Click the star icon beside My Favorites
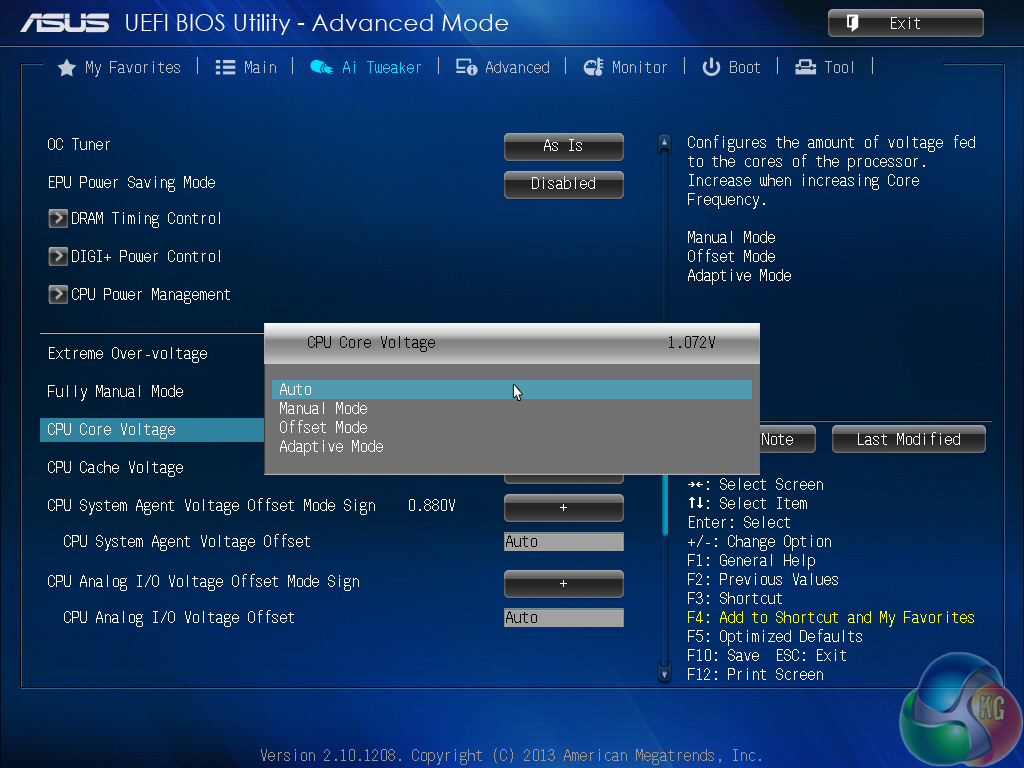The width and height of the screenshot is (1024, 768). click(x=67, y=67)
